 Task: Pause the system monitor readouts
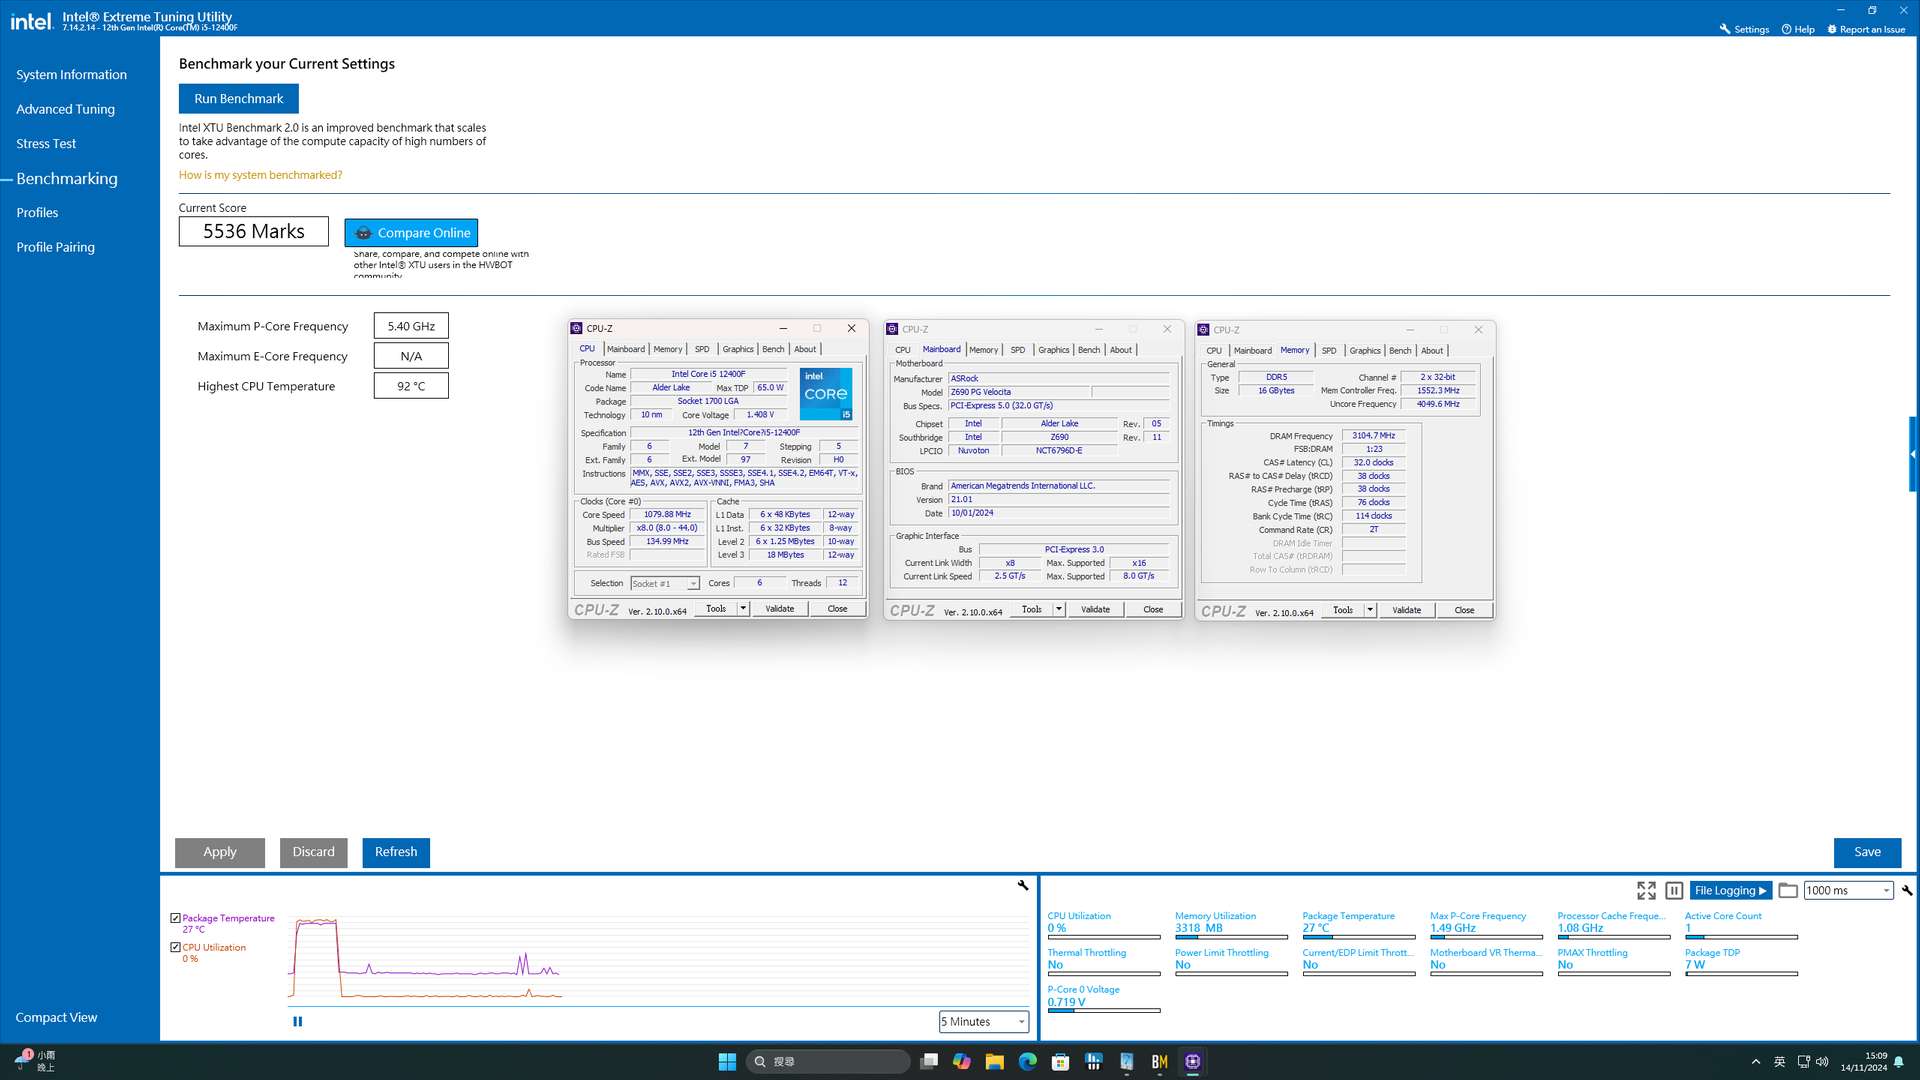[x=1674, y=890]
